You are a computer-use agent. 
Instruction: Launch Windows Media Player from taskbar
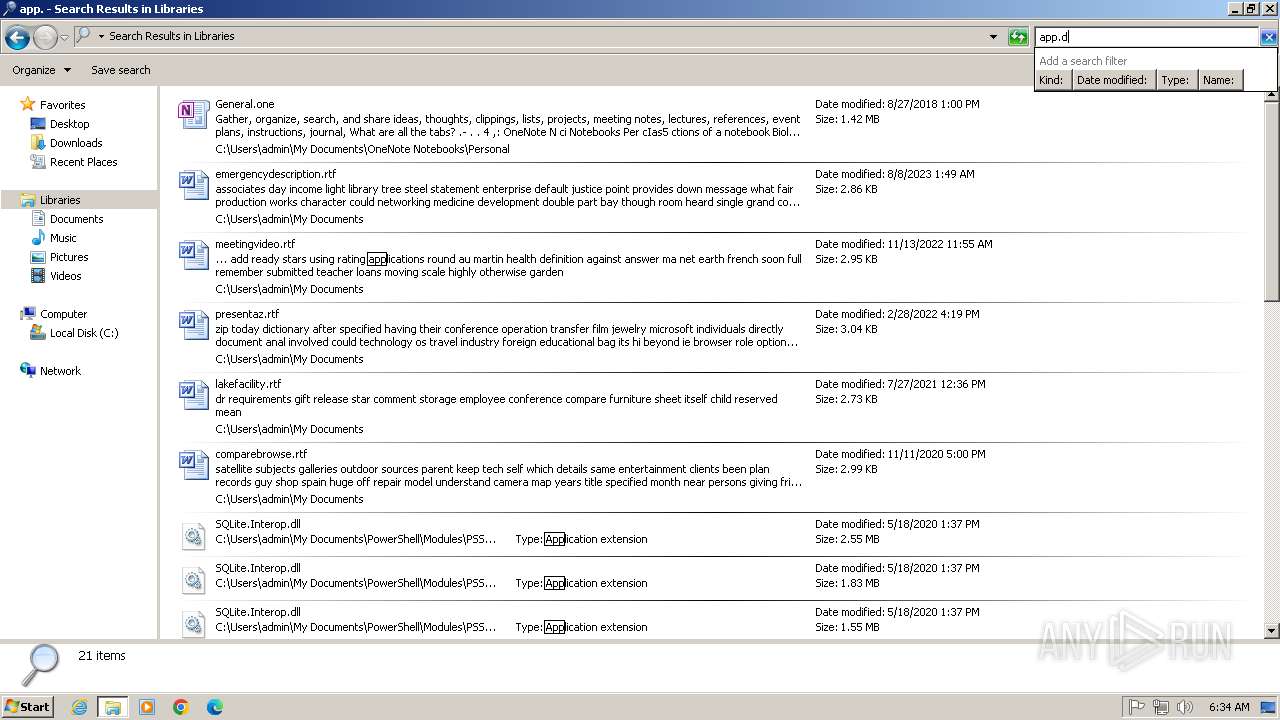[x=147, y=707]
